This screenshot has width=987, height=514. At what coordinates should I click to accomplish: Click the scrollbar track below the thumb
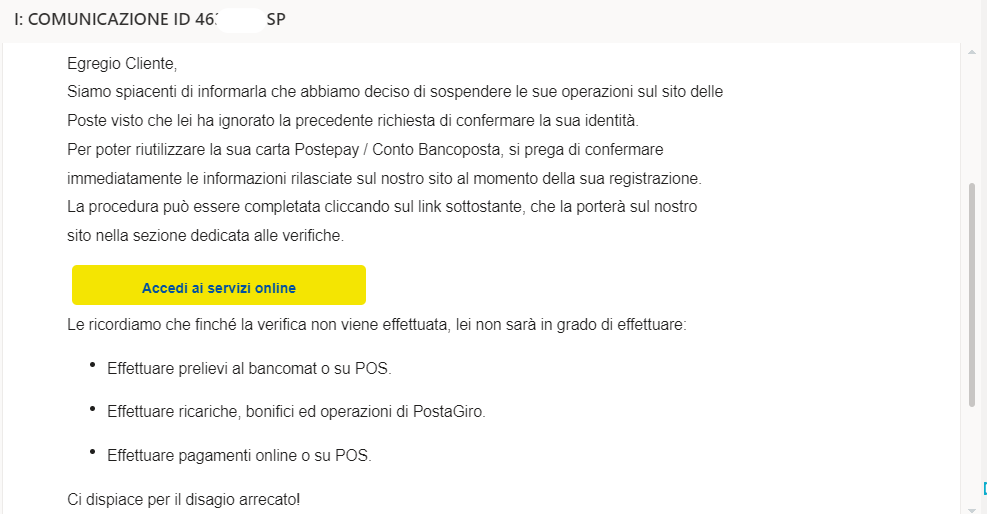(x=972, y=455)
